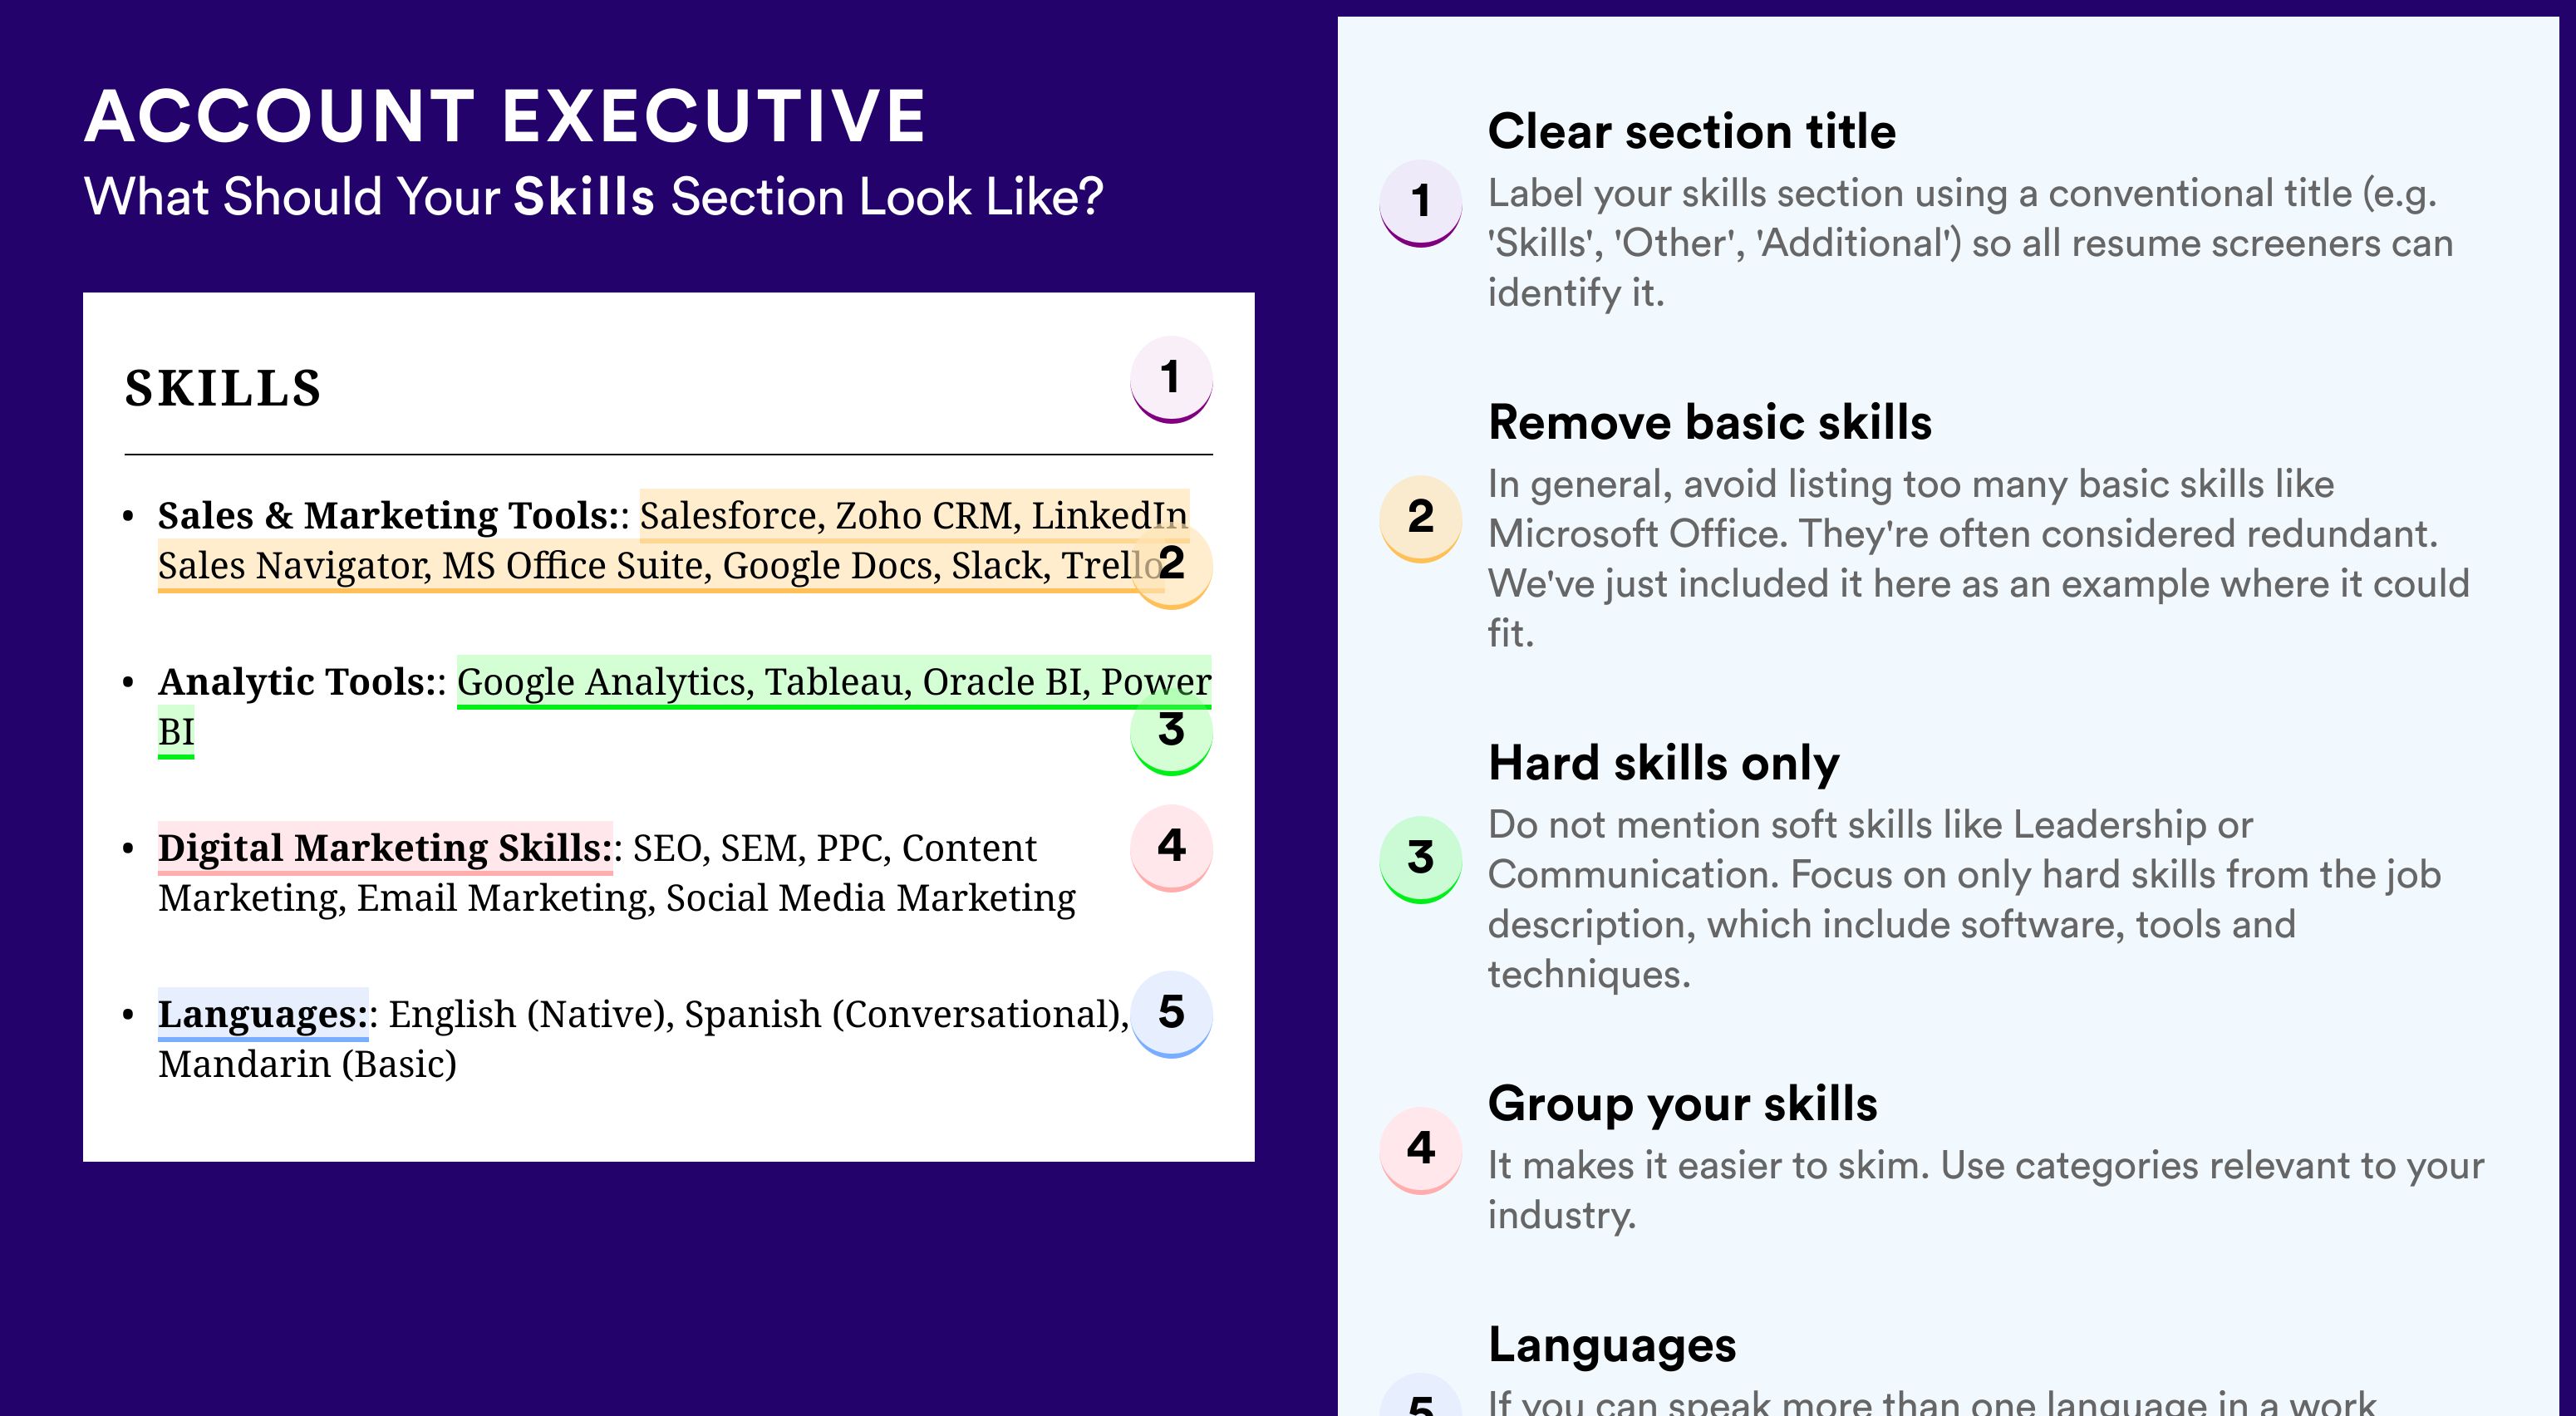Click the underlined Languages label
Image resolution: width=2576 pixels, height=1416 pixels.
263,1014
